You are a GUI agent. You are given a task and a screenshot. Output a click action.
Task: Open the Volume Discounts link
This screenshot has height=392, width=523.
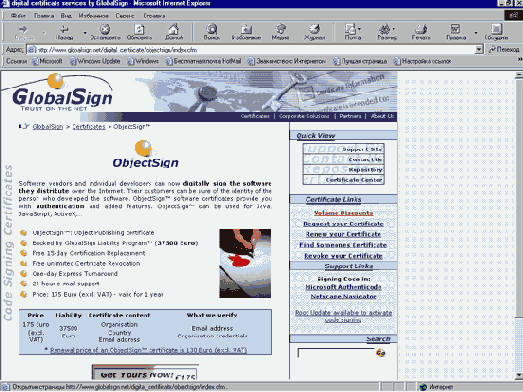click(x=344, y=213)
